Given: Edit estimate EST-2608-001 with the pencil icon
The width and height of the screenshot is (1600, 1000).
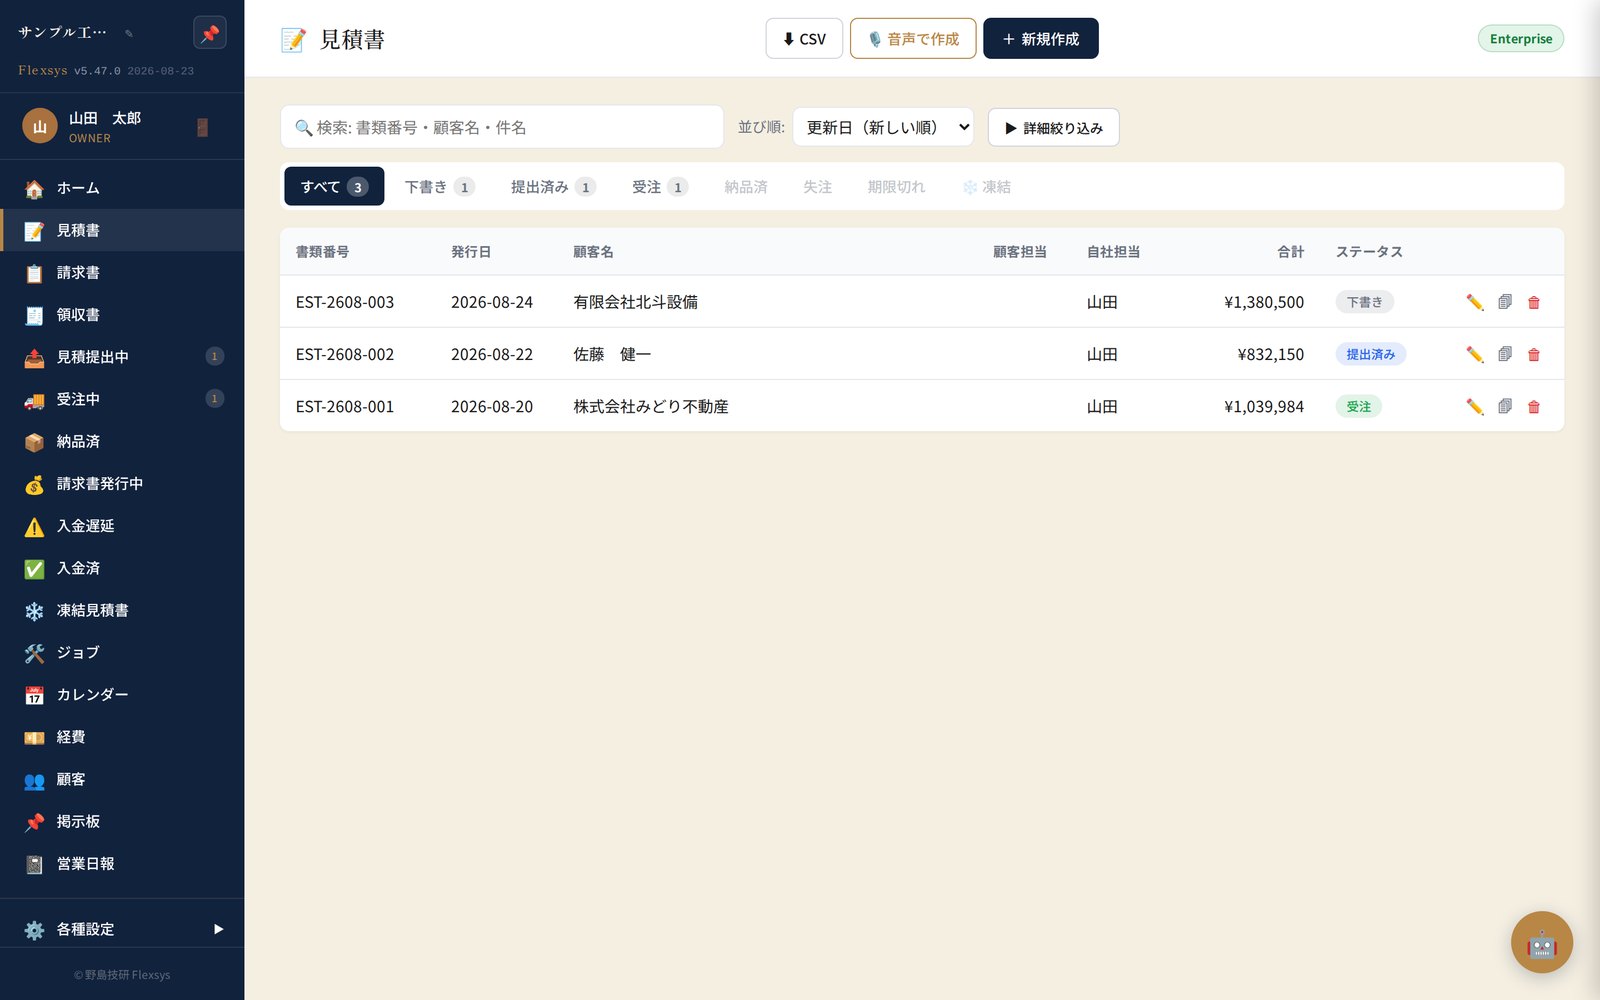Looking at the screenshot, I should pyautogui.click(x=1474, y=406).
